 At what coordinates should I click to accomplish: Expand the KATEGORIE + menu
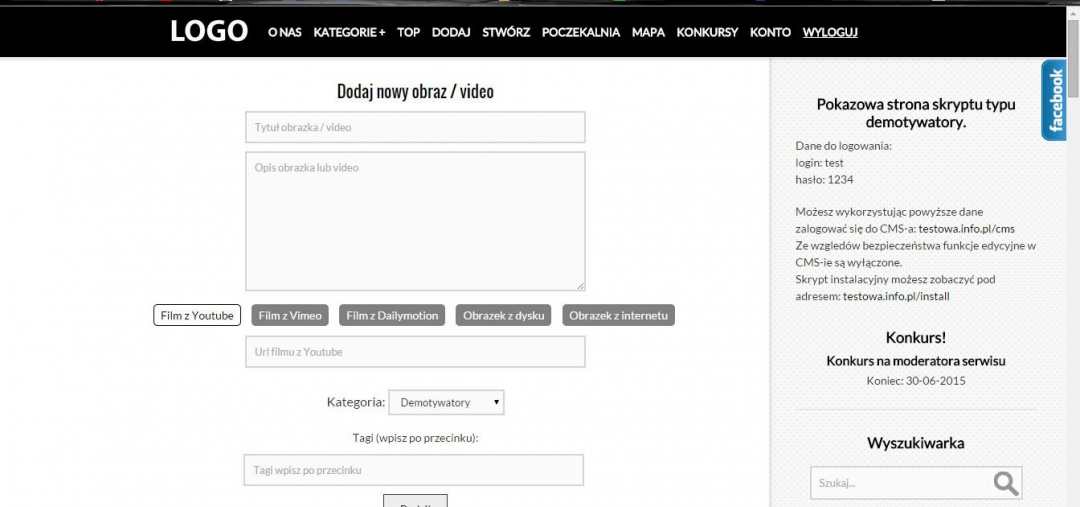click(349, 32)
